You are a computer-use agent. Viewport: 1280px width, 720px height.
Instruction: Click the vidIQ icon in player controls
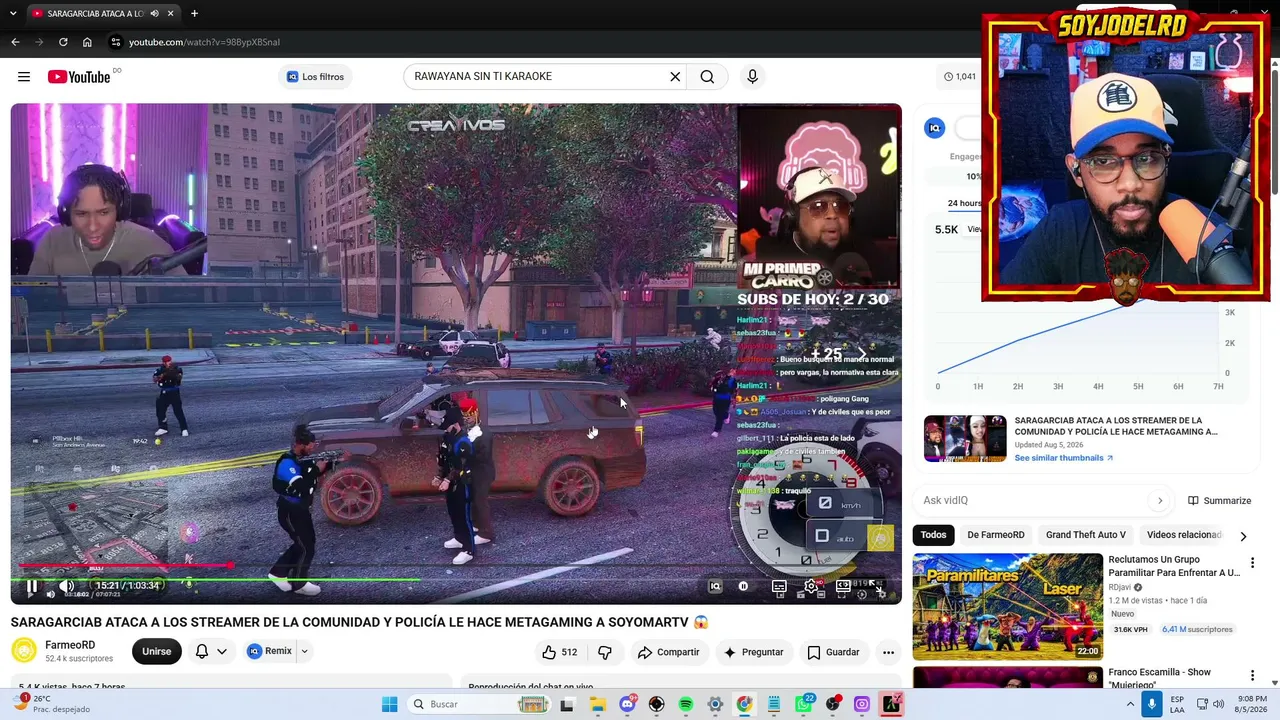click(715, 587)
